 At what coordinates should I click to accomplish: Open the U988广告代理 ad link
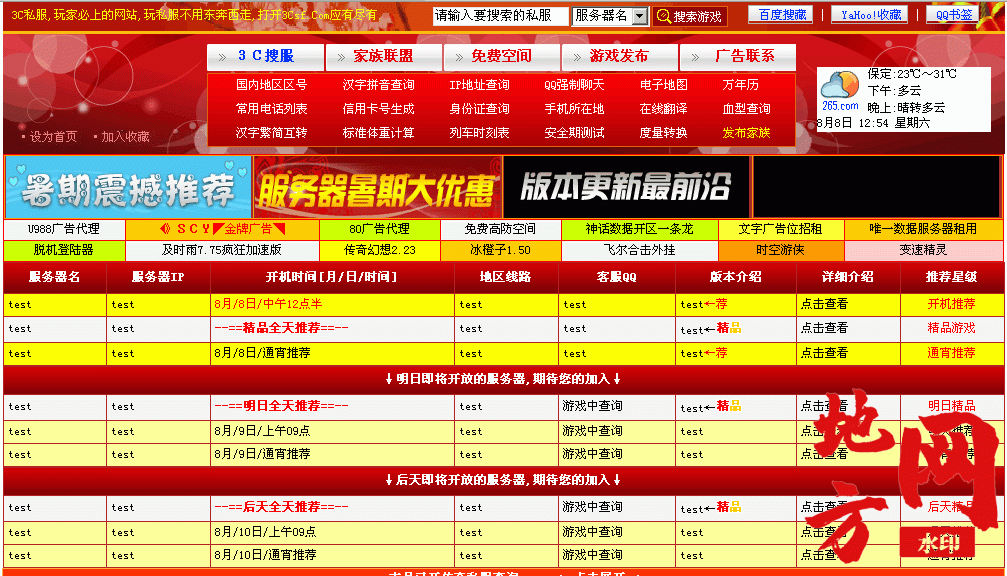click(64, 229)
